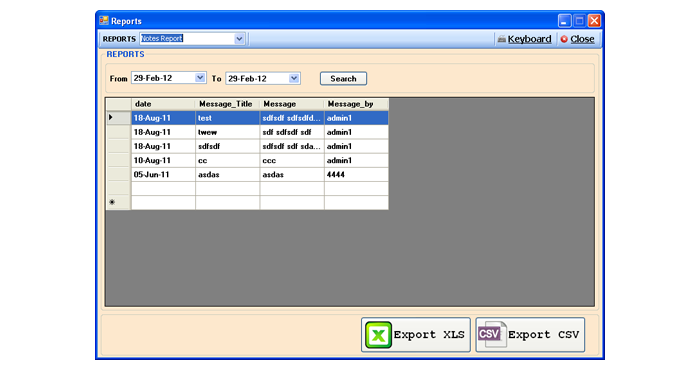Sort by the Message_Title column header
Viewport: 700px width, 371px height.
(x=227, y=104)
